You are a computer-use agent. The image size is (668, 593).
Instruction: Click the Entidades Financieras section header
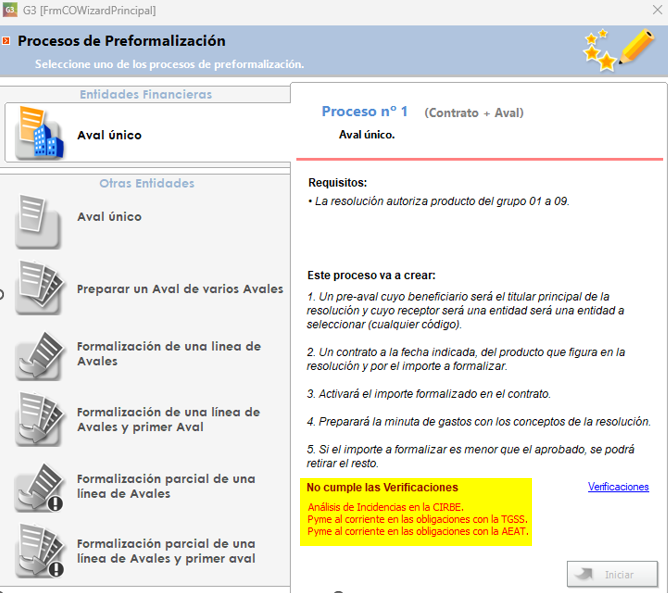146,94
